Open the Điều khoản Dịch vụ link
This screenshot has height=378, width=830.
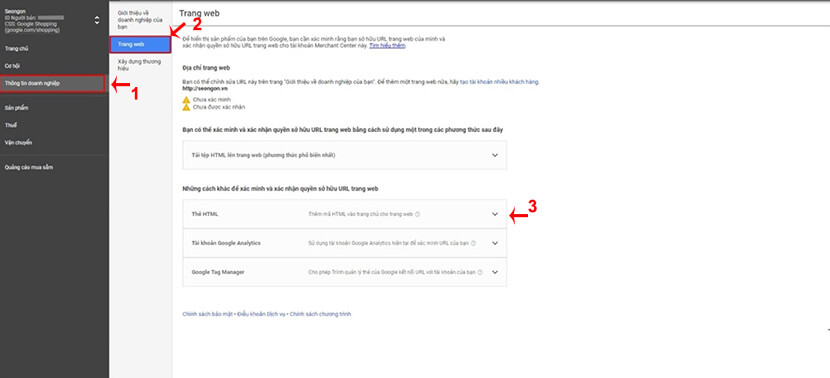[261, 314]
